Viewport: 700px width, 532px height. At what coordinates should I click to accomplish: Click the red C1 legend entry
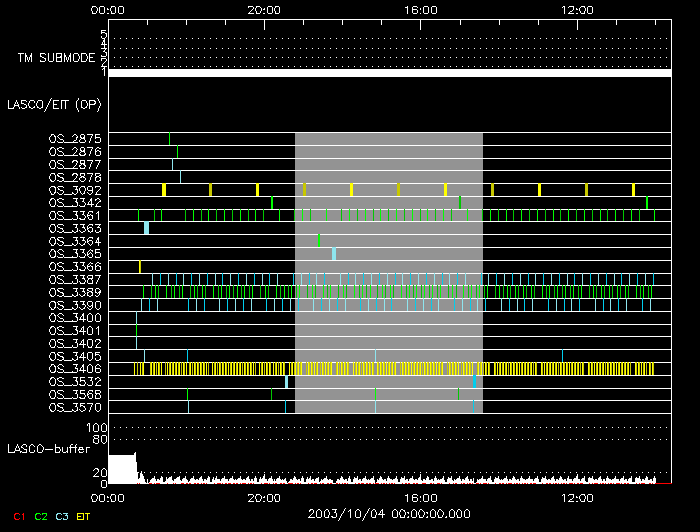click(16, 516)
